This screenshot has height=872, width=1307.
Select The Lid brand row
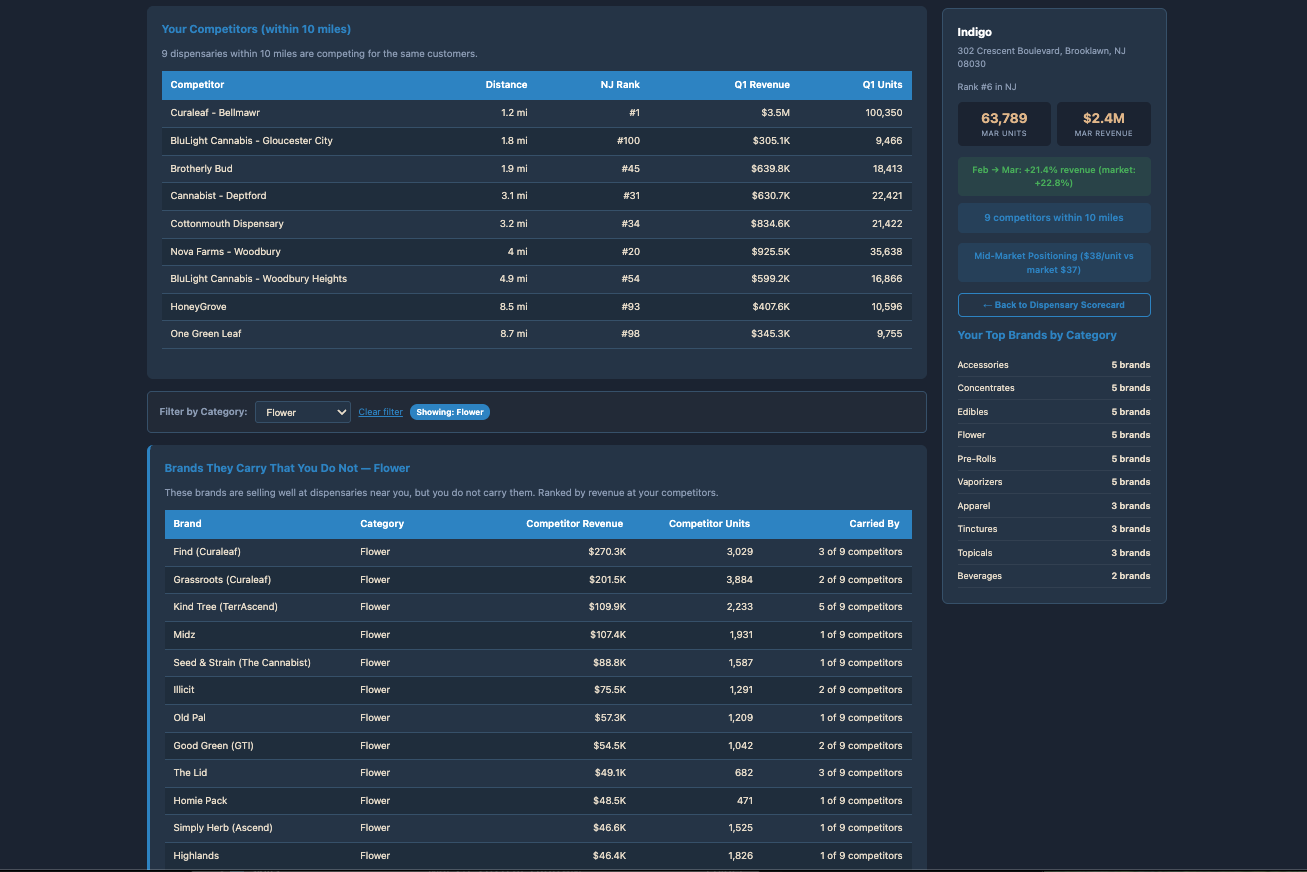(538, 773)
